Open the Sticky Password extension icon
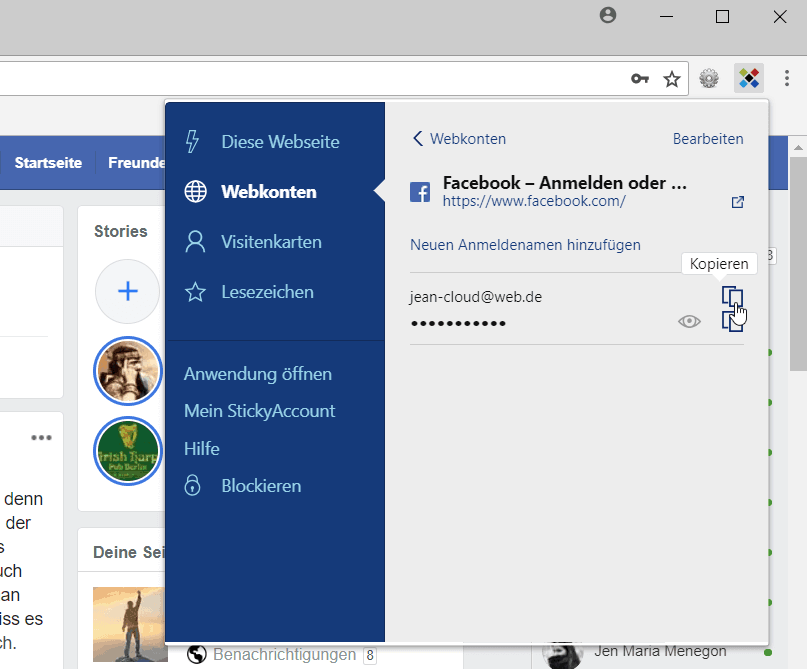 (x=749, y=78)
